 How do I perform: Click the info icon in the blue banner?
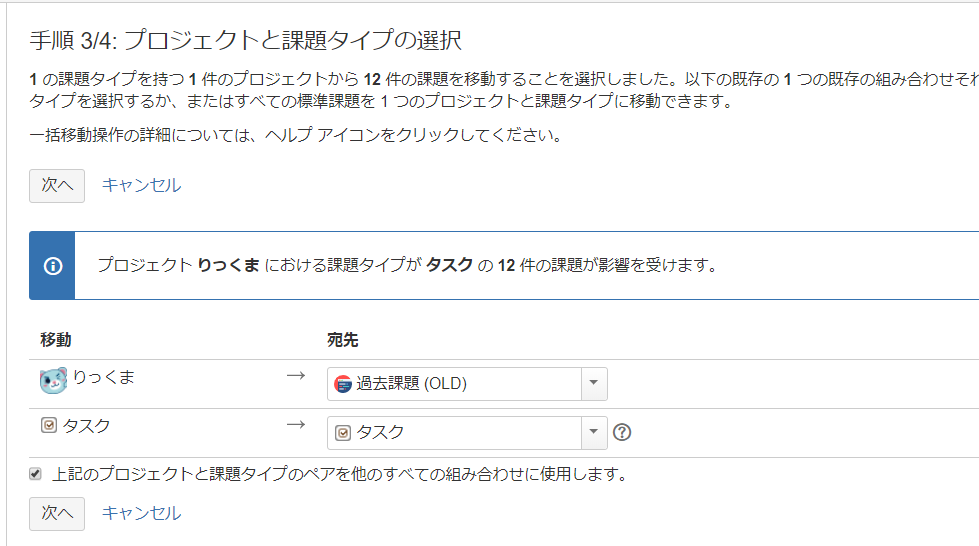53,266
